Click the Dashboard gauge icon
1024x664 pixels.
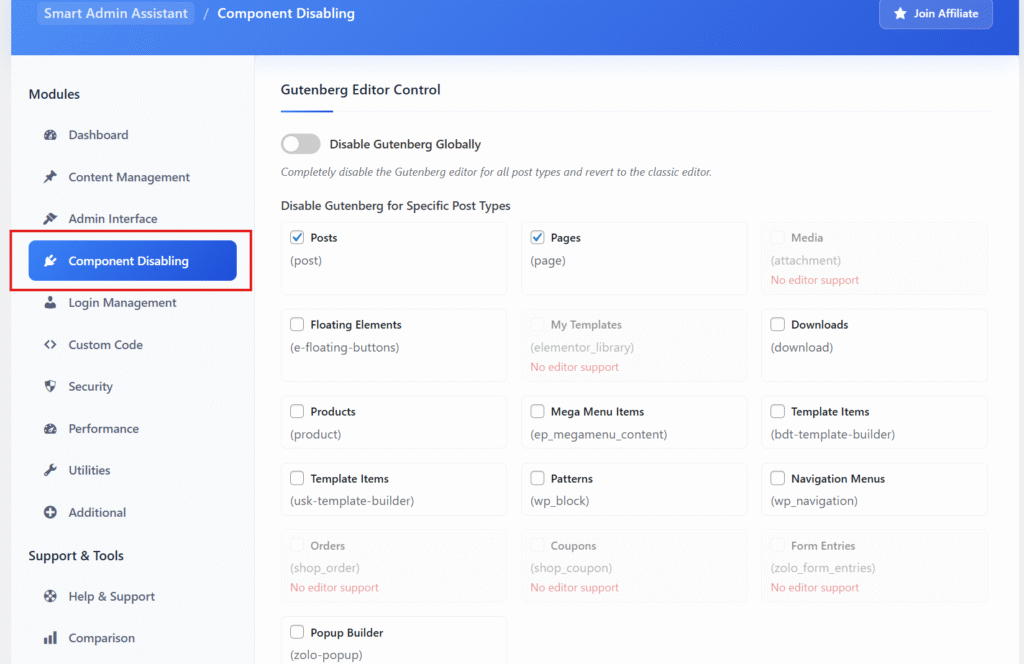point(50,135)
